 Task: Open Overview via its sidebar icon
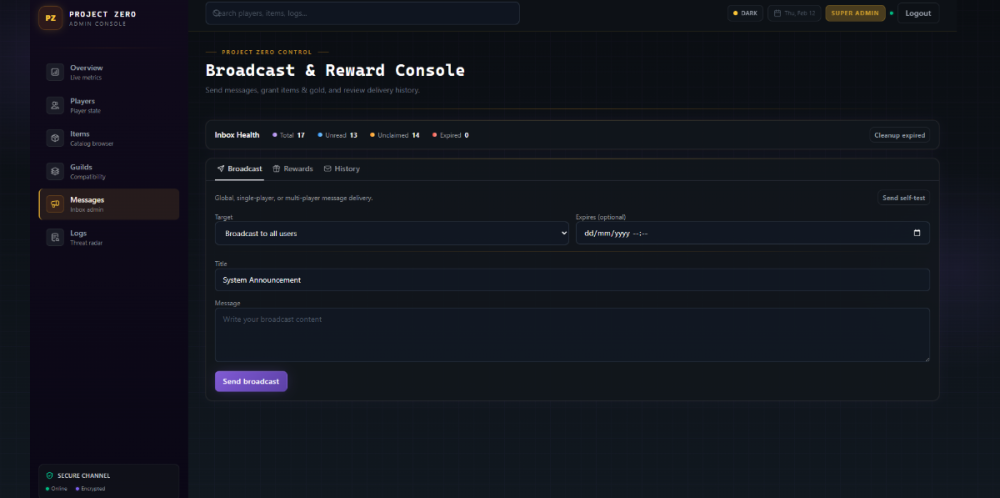pyautogui.click(x=55, y=72)
